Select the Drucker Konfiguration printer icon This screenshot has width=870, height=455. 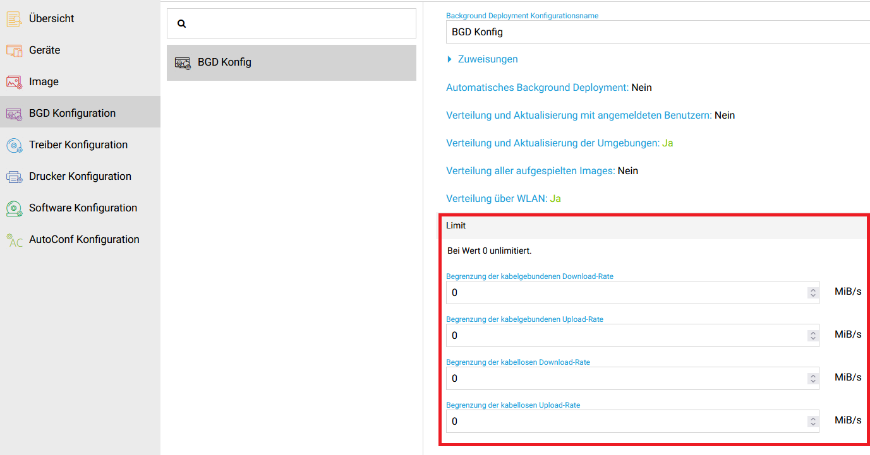14,177
